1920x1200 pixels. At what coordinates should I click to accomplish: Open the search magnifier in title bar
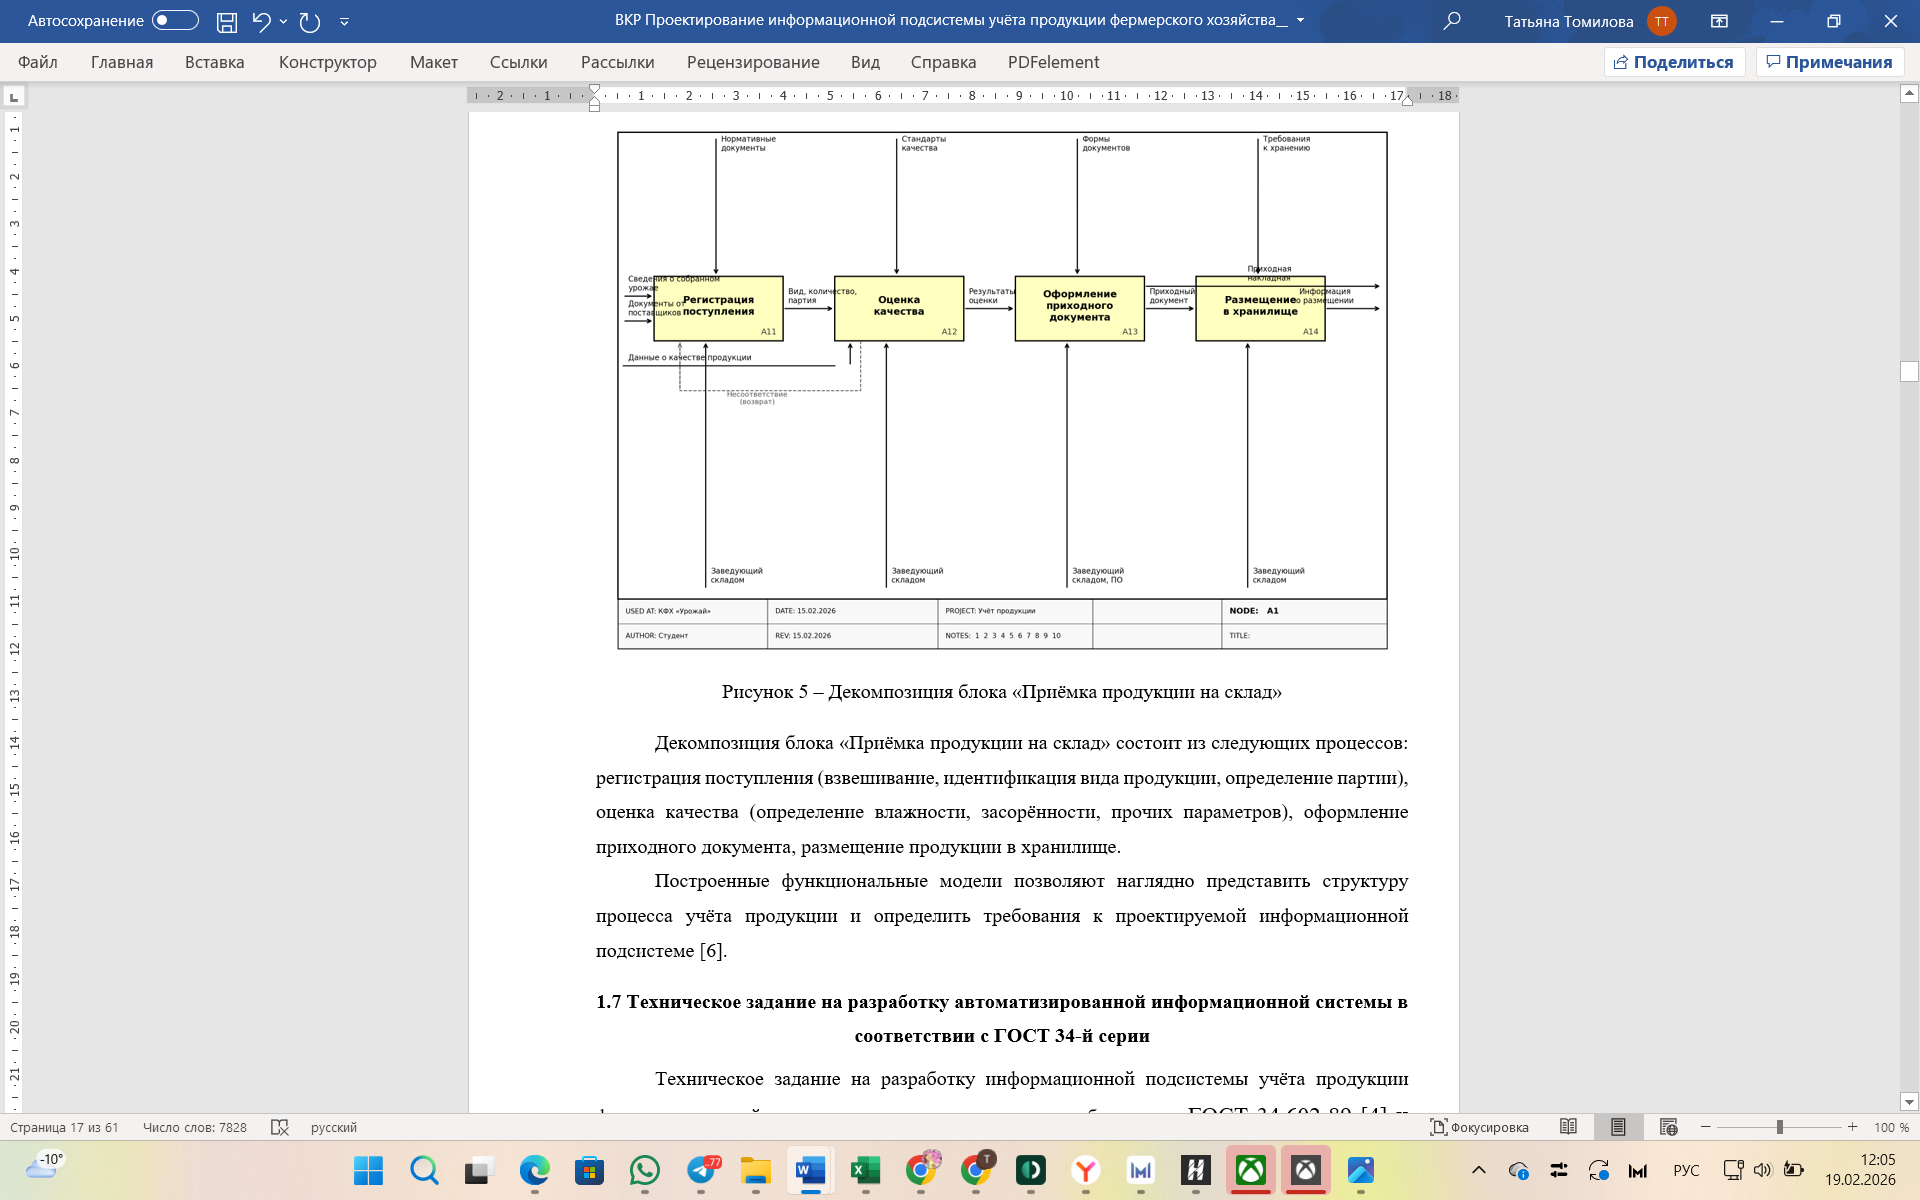(x=1452, y=21)
